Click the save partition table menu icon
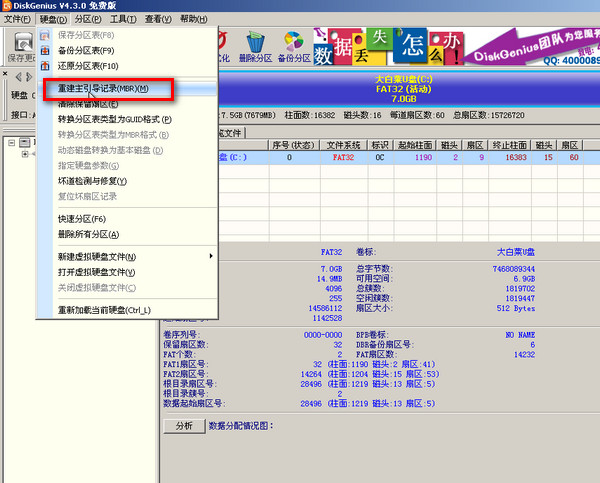Viewport: 600px width, 483px height. tap(45, 35)
